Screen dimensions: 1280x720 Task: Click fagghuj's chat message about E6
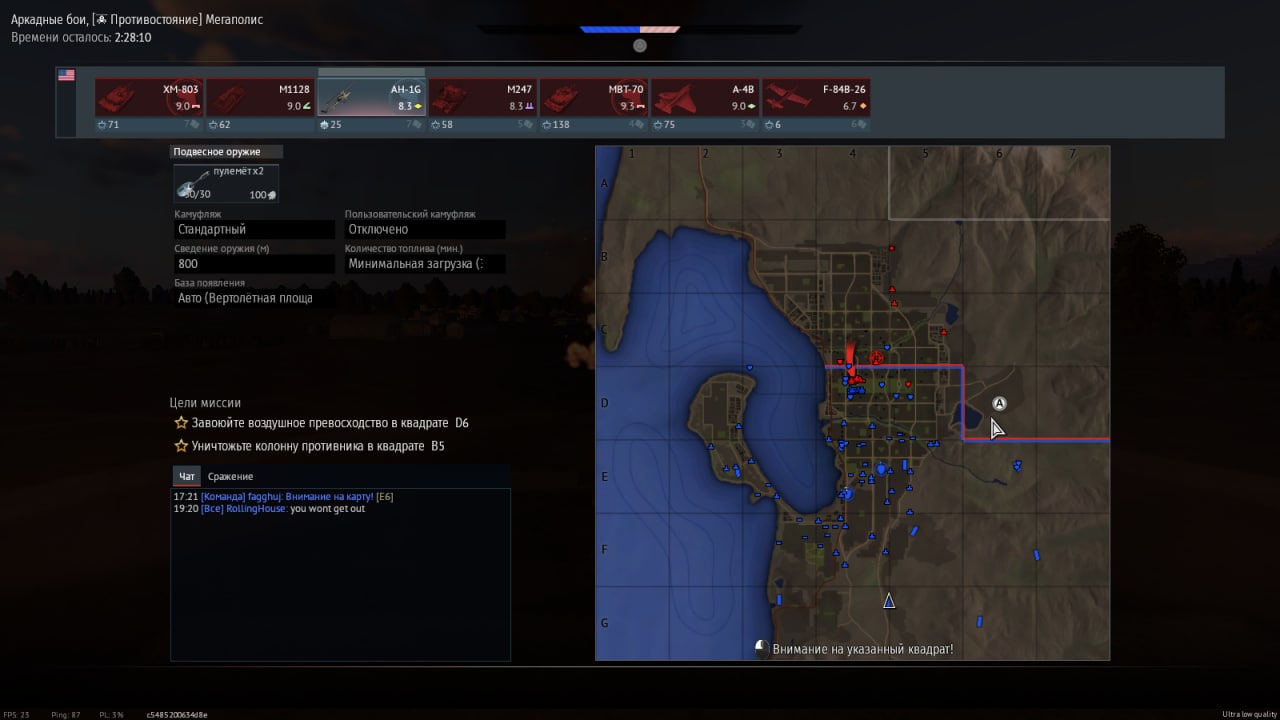pos(283,496)
